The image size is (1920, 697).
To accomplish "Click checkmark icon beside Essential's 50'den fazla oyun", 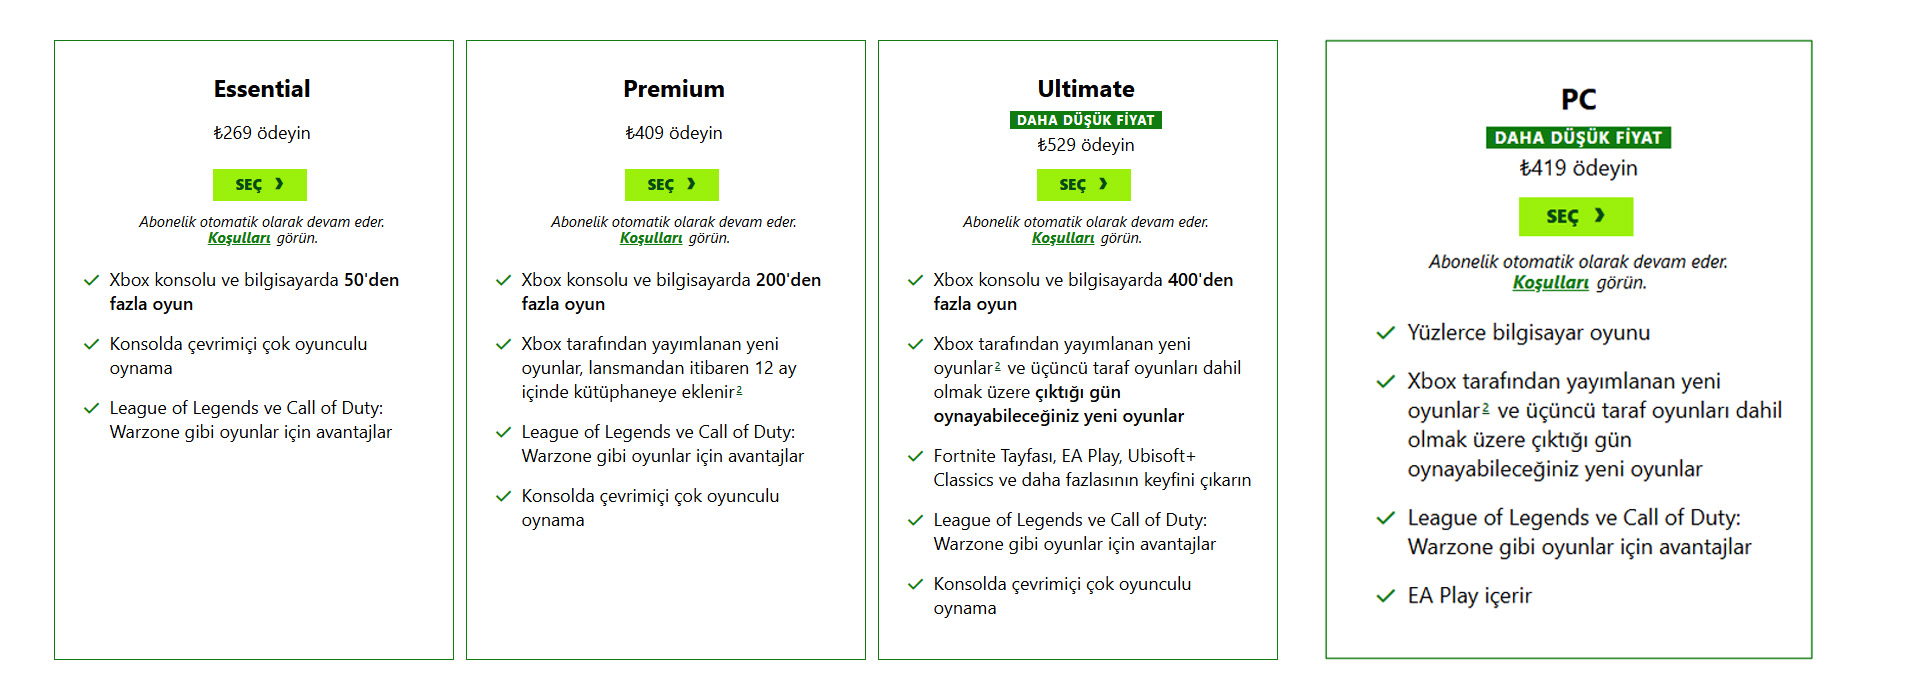I will pyautogui.click(x=91, y=280).
